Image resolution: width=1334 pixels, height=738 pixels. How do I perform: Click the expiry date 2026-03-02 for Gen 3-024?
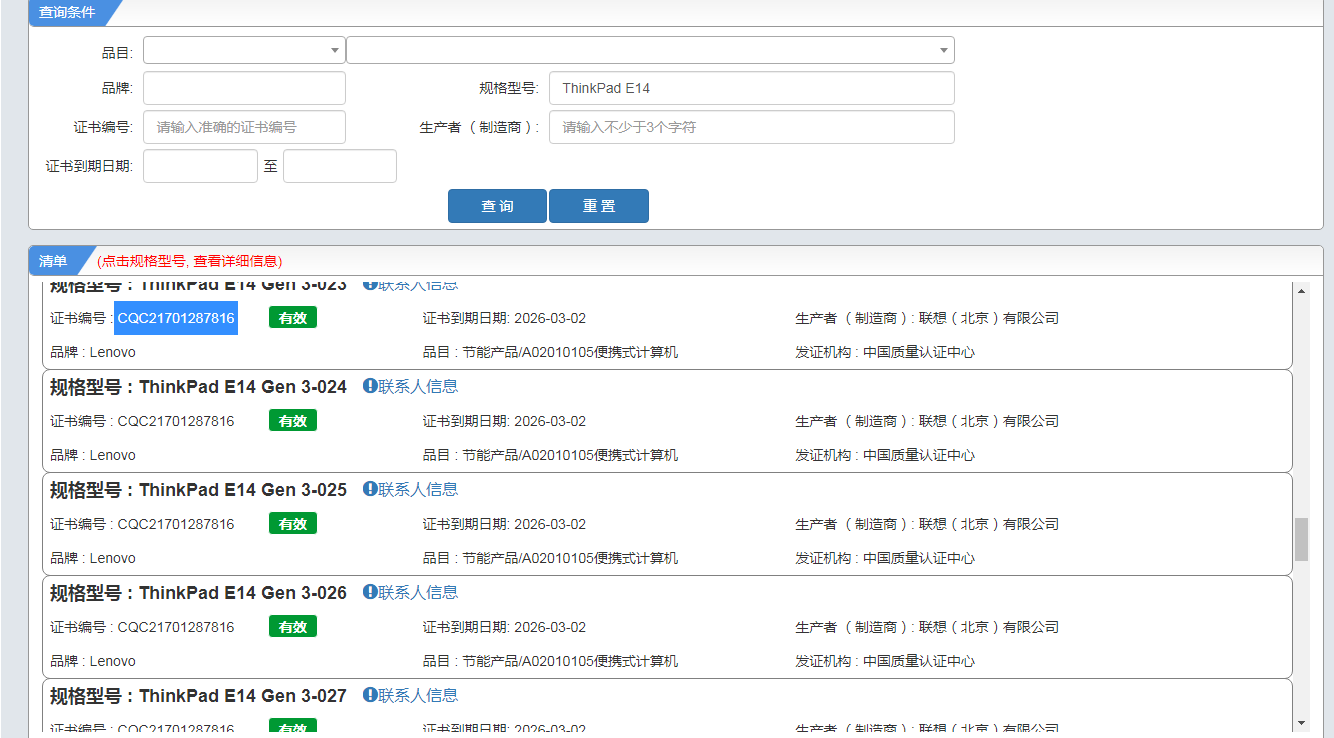(x=550, y=421)
